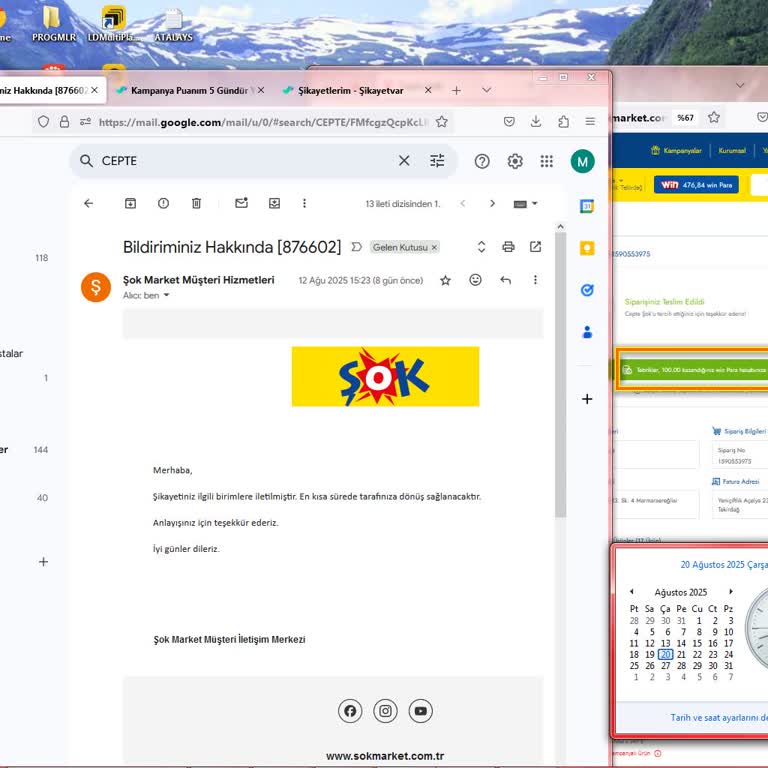Open the Firefox application menu
This screenshot has height=768, width=768.
pos(590,121)
